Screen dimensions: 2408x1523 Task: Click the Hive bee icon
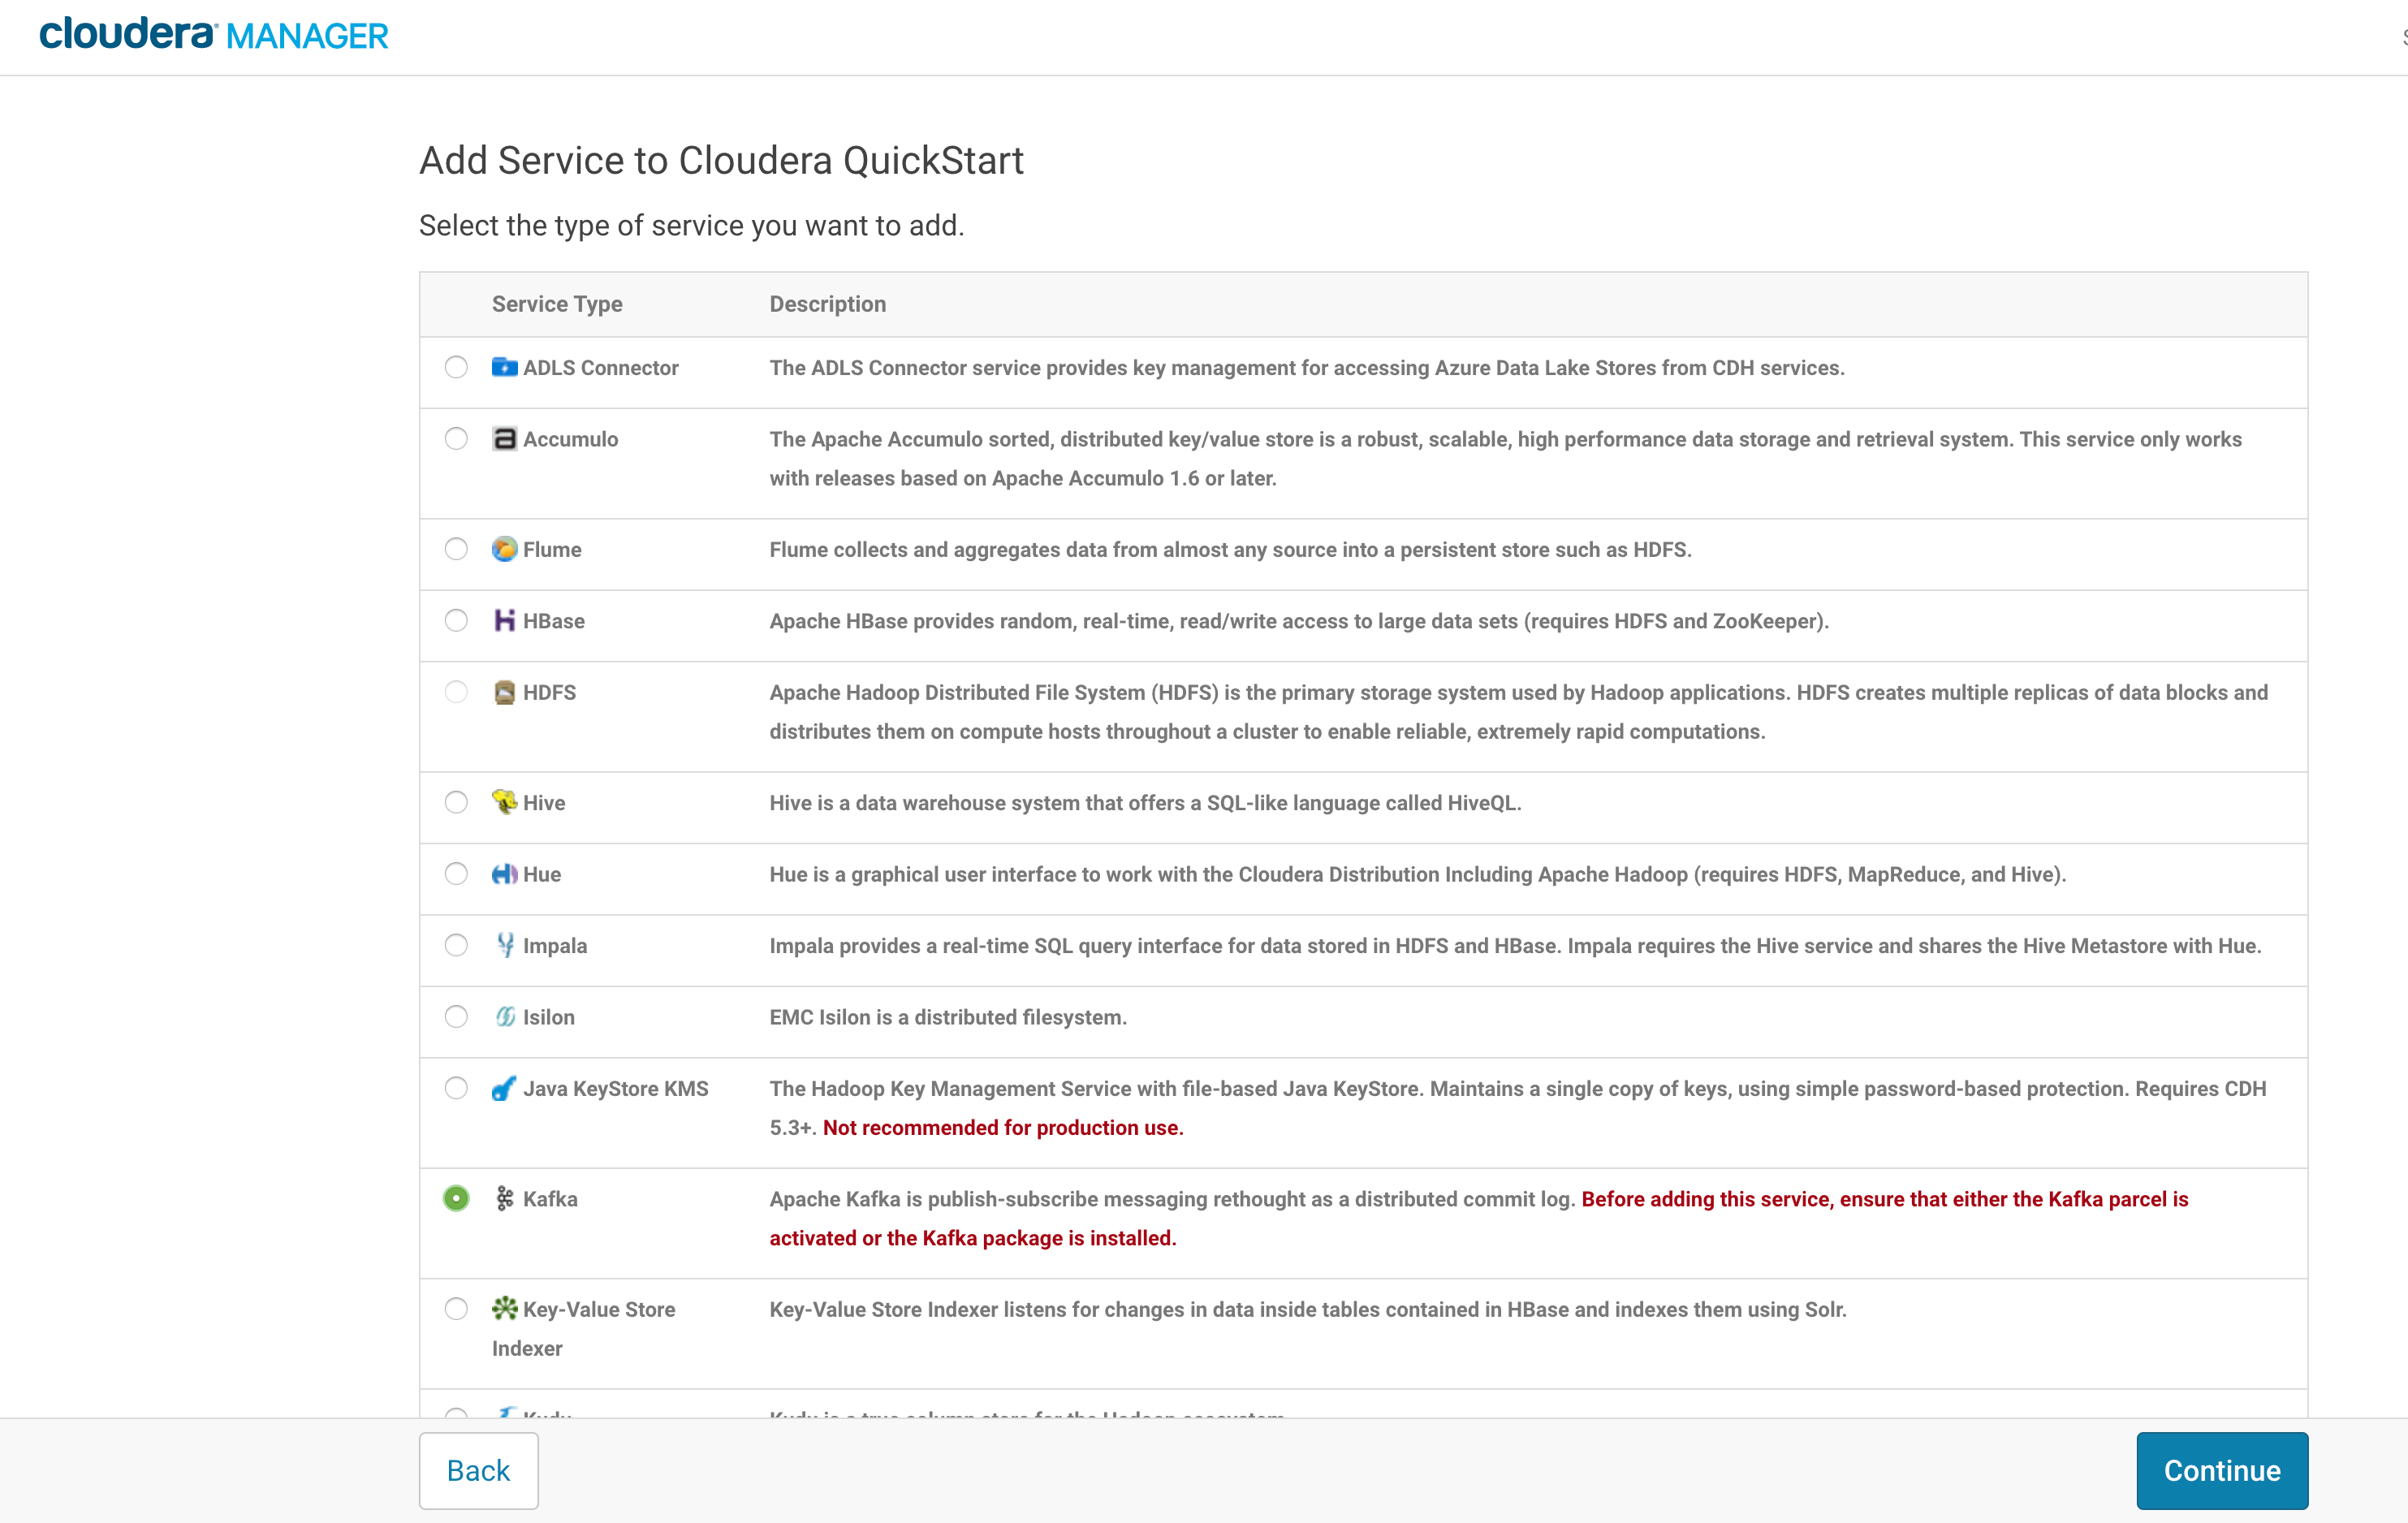click(x=504, y=802)
